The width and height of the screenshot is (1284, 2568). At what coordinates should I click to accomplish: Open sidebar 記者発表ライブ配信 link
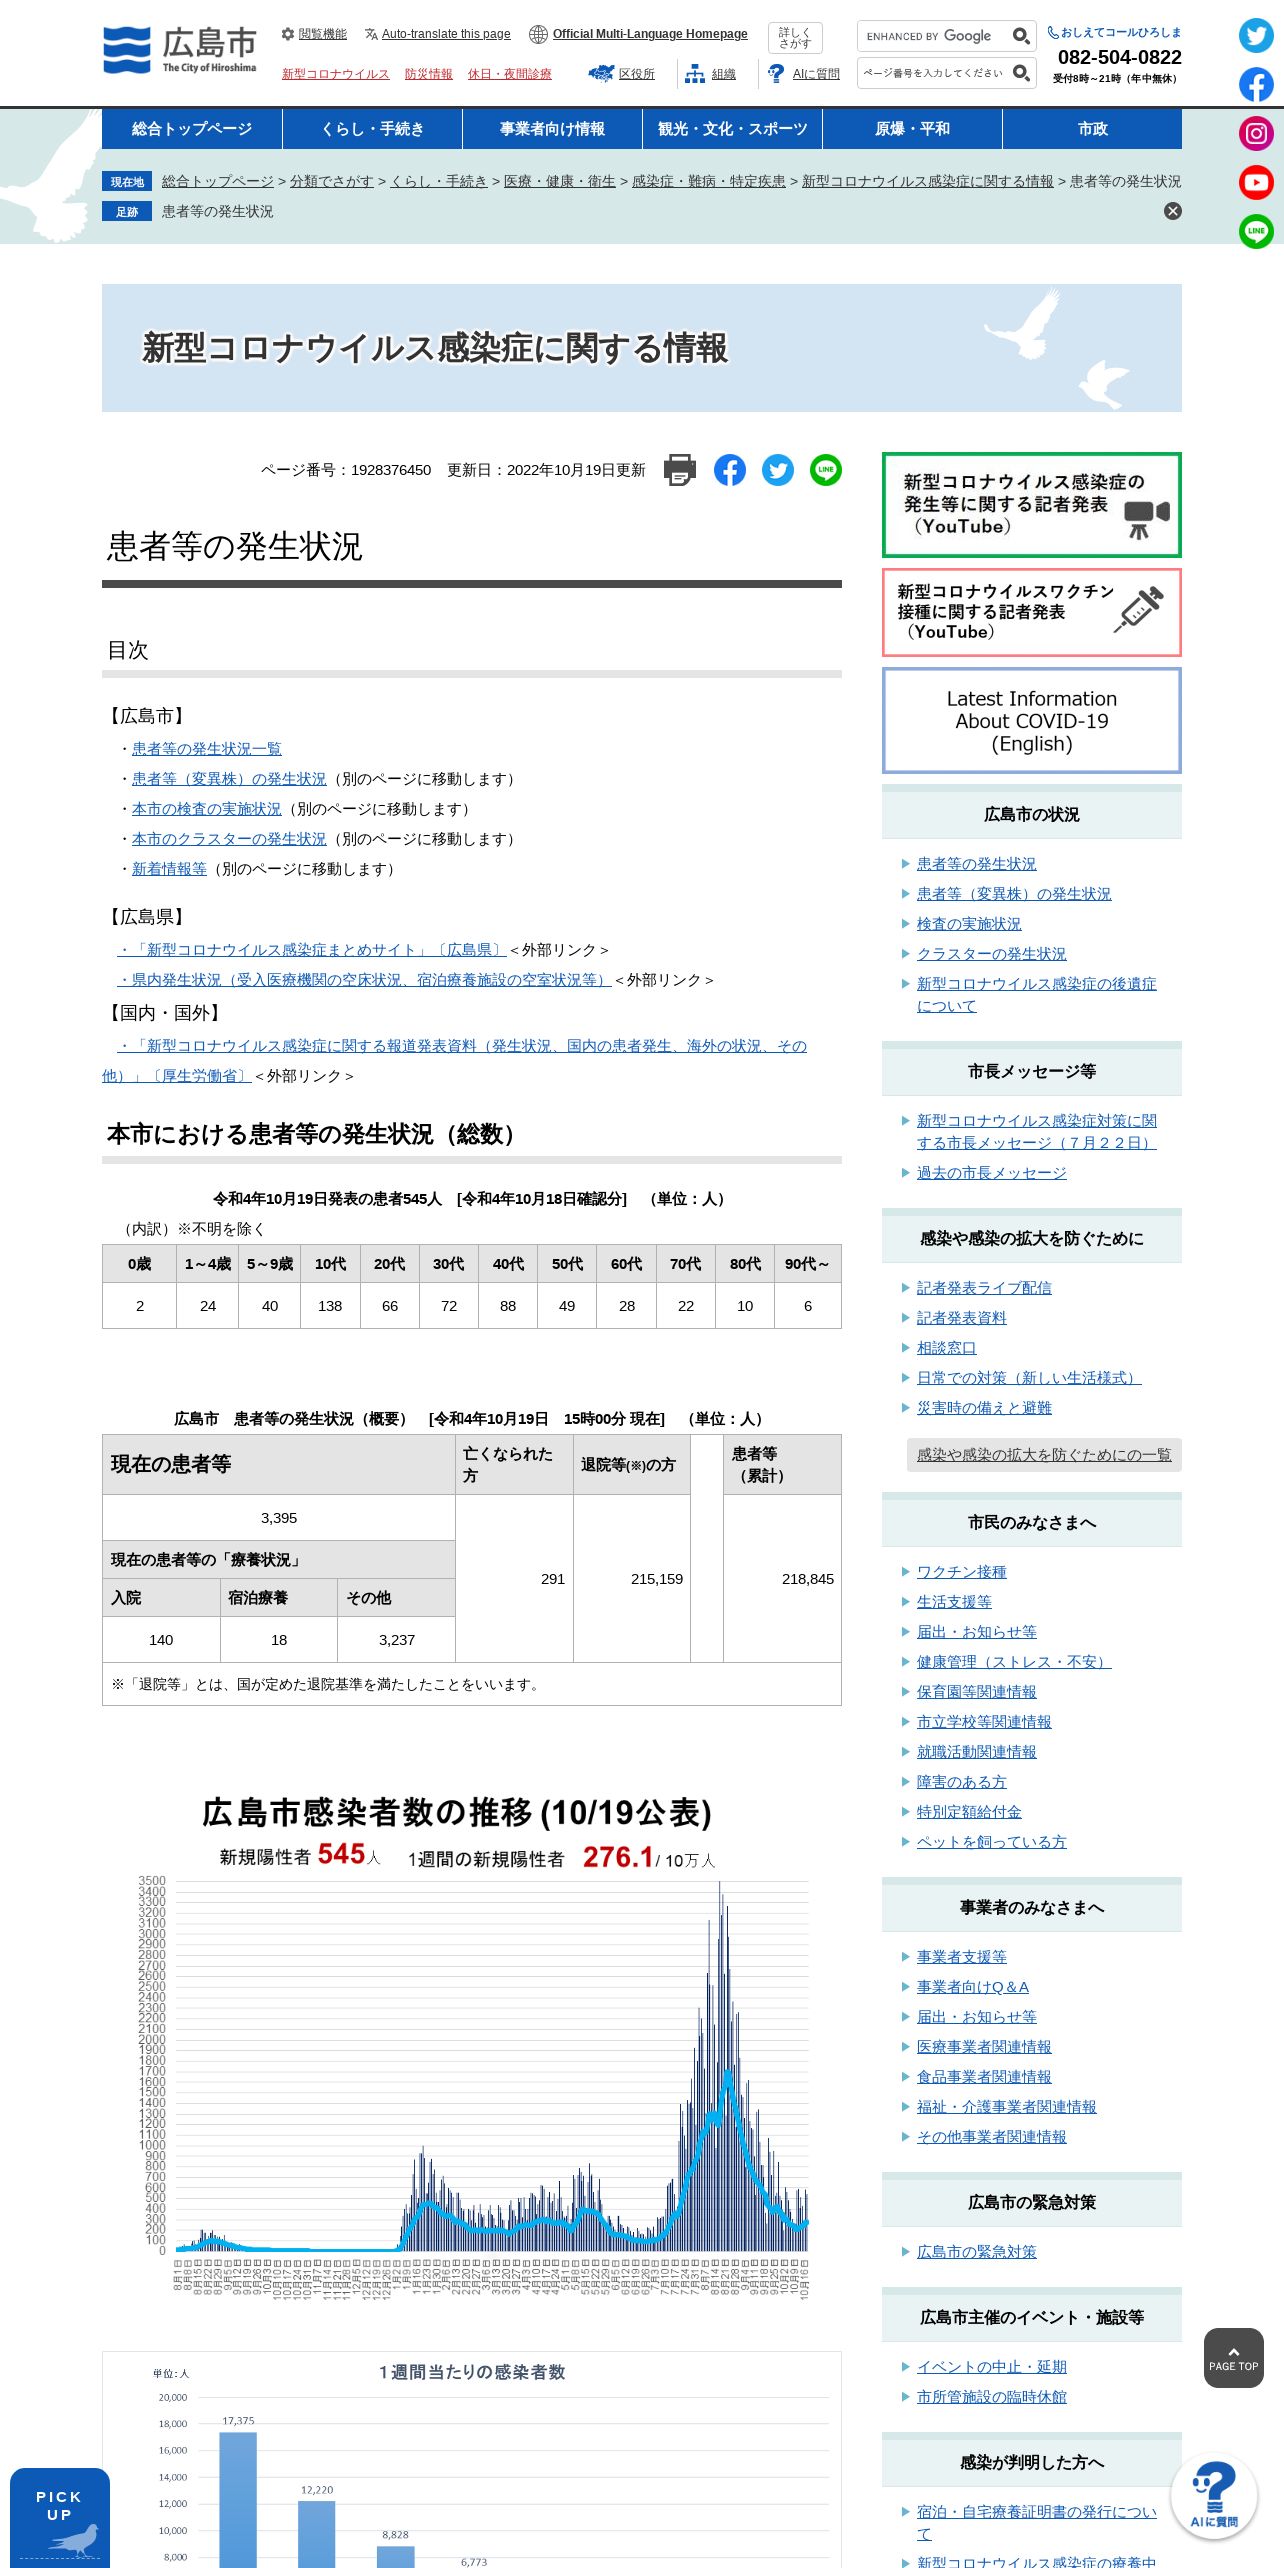pos(984,1288)
